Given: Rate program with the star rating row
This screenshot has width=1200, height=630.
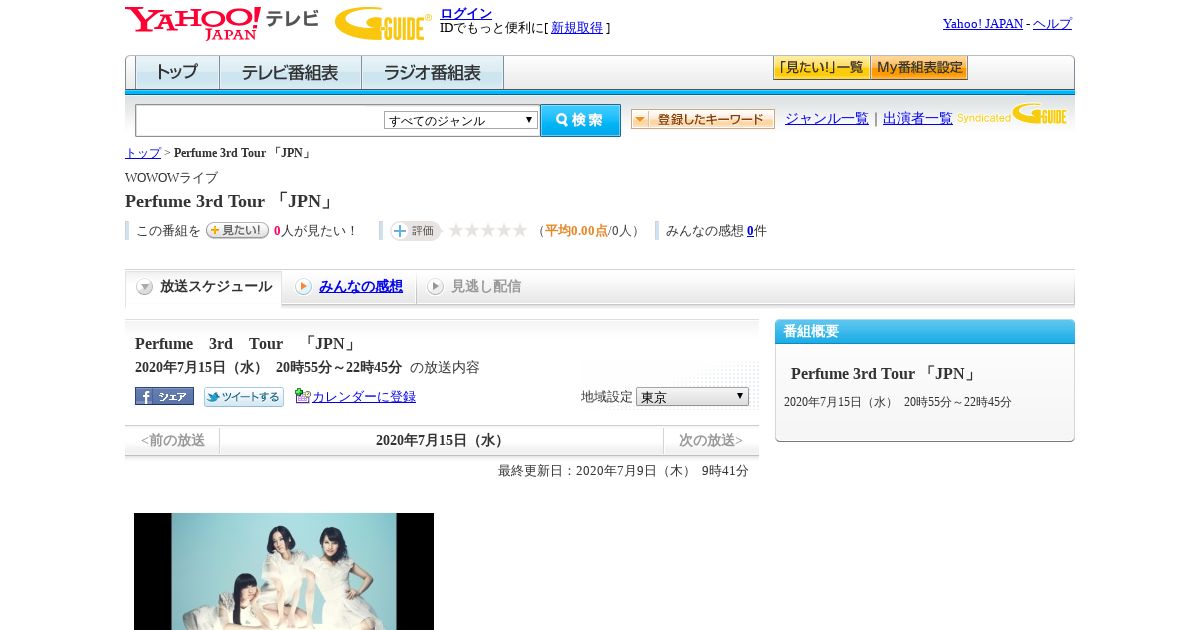Looking at the screenshot, I should (x=487, y=230).
